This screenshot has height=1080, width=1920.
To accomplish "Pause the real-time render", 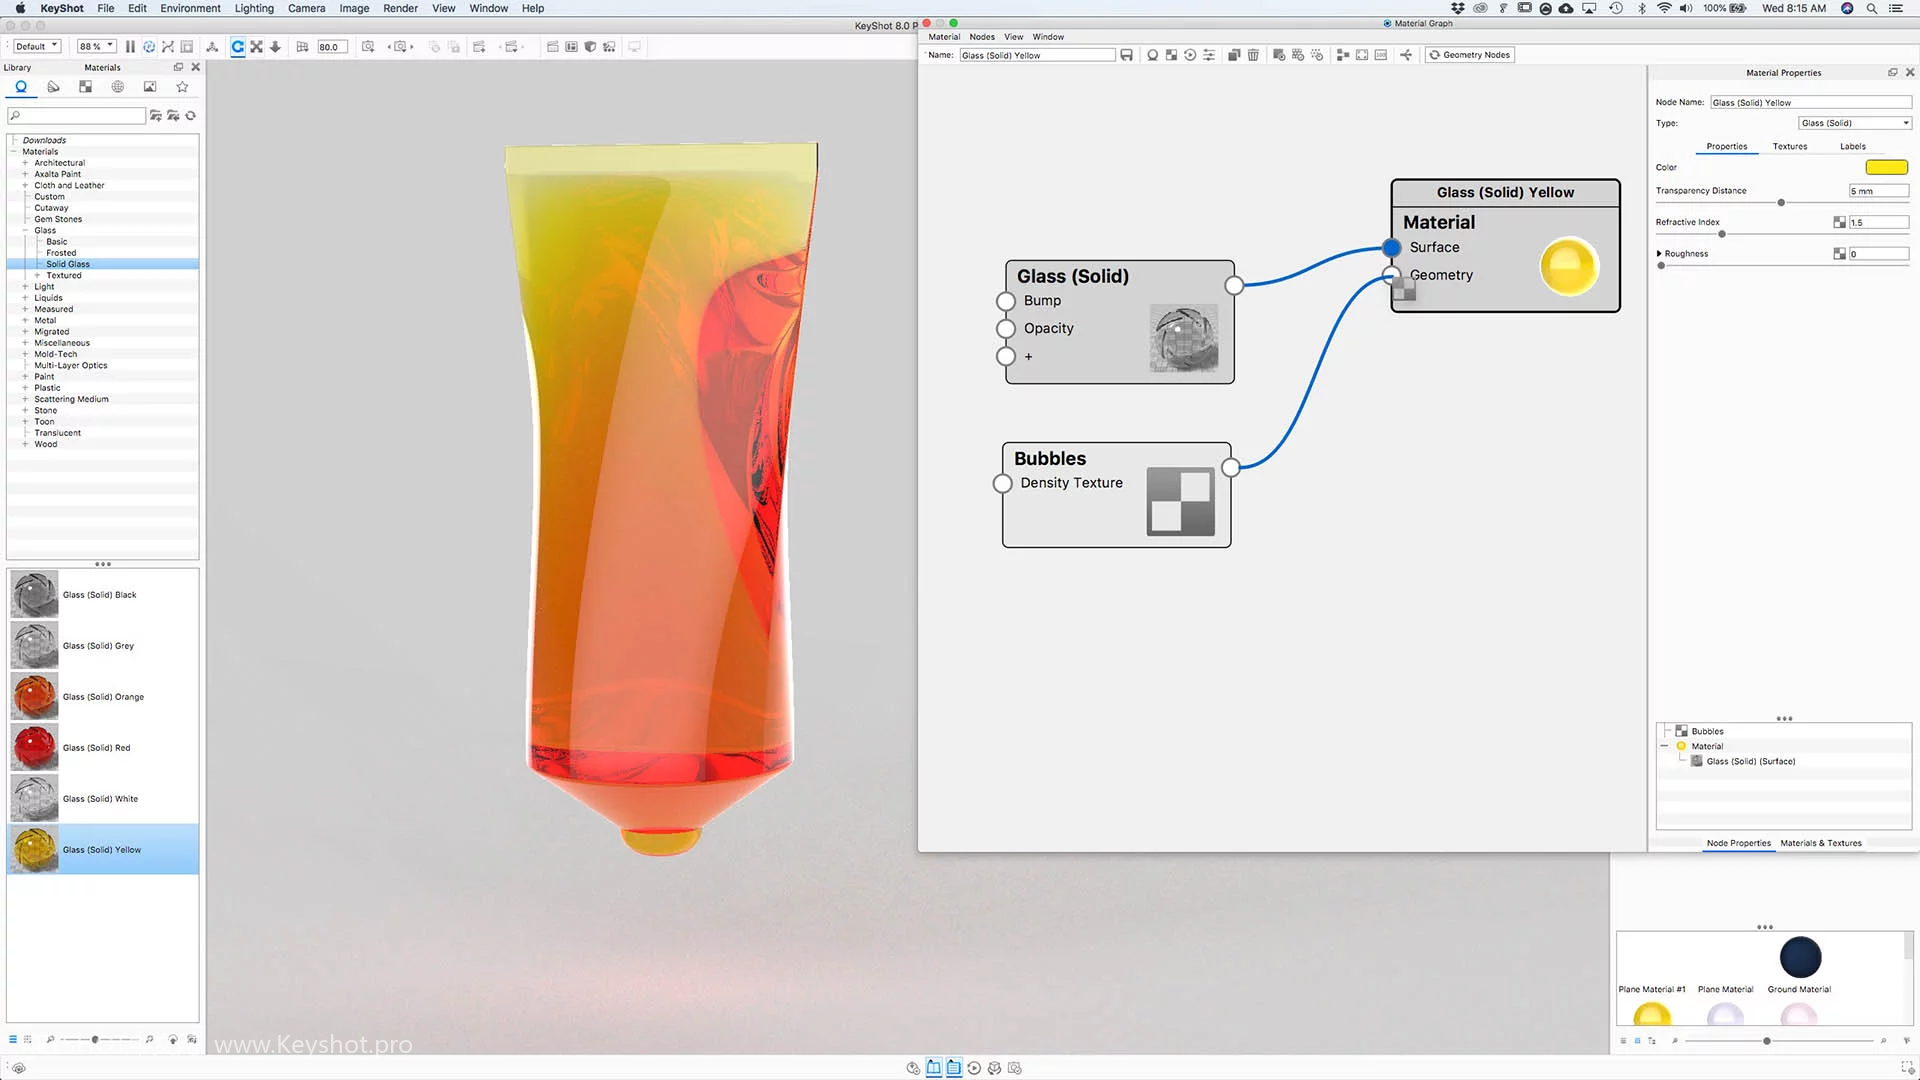I will (130, 47).
